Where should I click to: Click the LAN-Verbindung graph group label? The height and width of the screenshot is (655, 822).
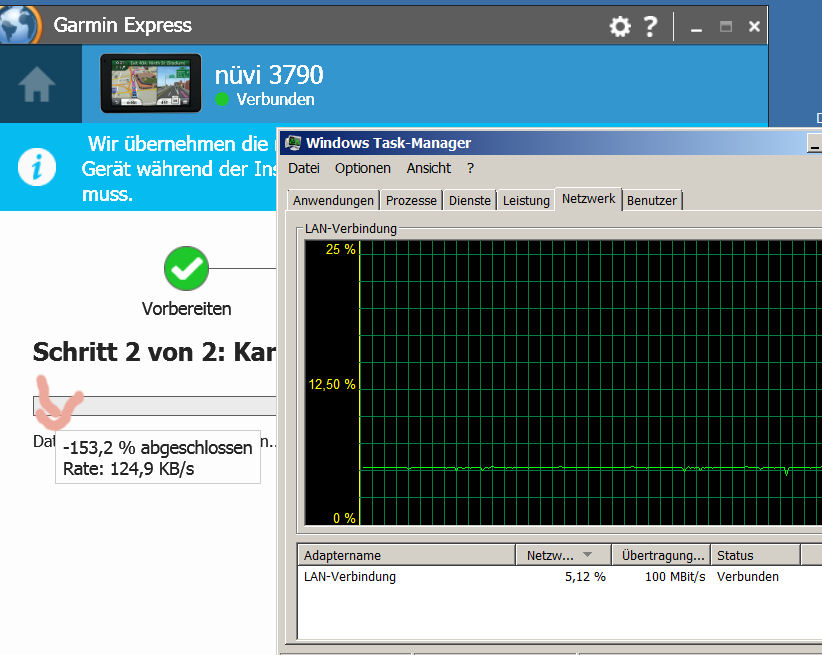click(351, 229)
